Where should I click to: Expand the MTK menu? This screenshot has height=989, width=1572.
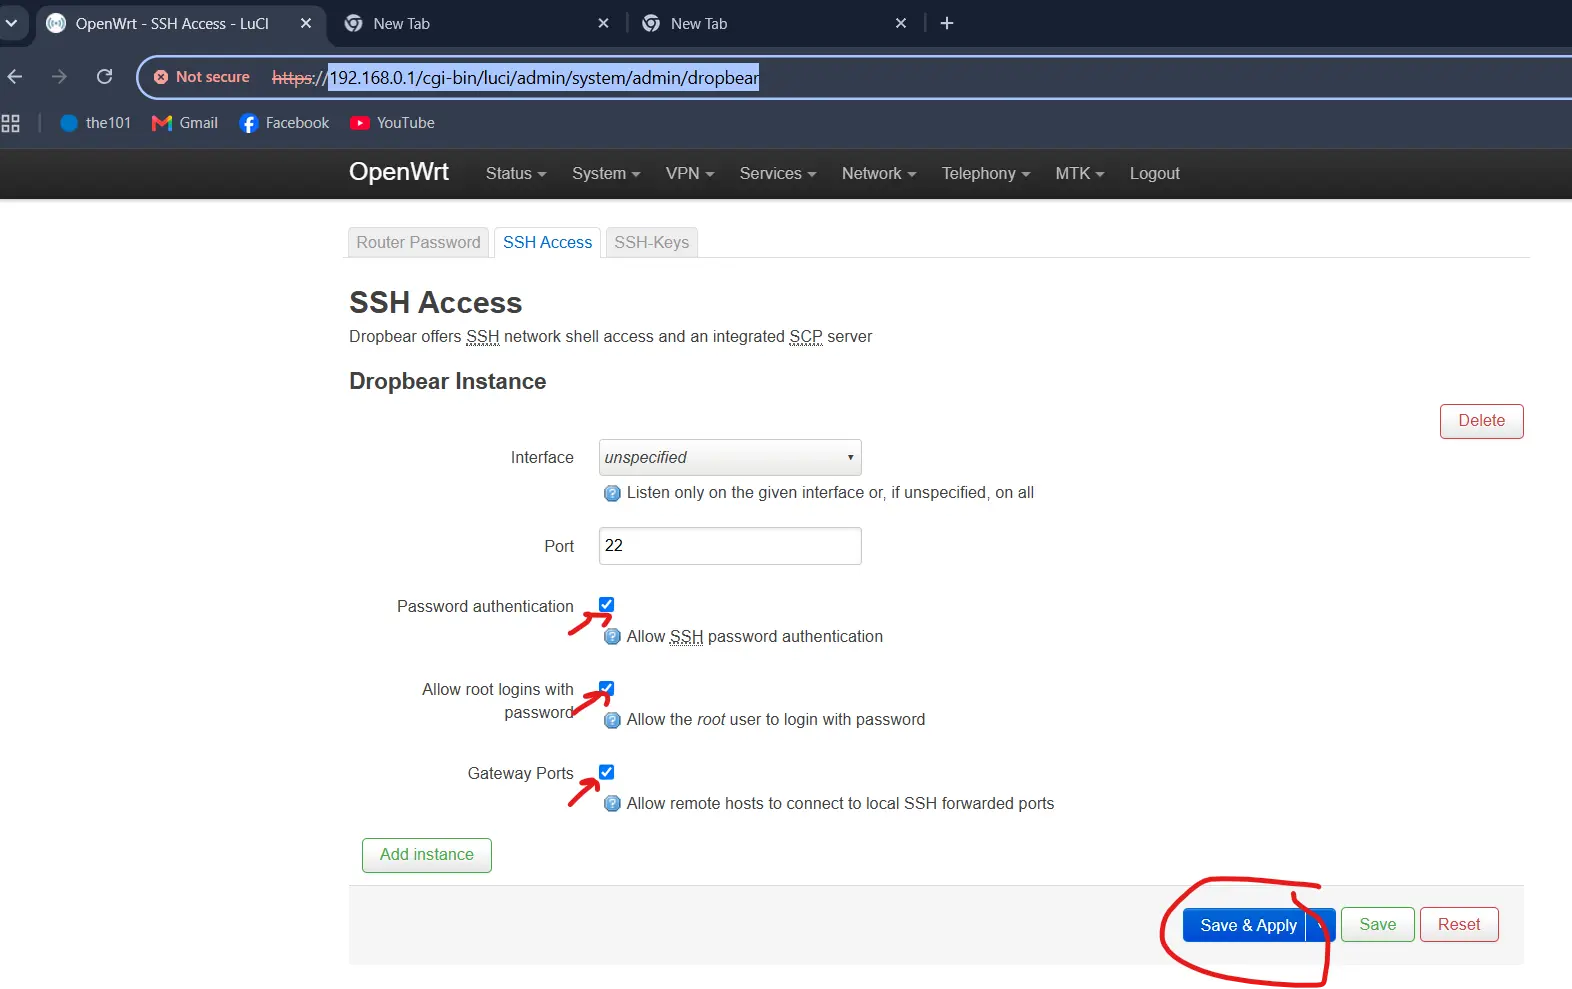[x=1080, y=174]
